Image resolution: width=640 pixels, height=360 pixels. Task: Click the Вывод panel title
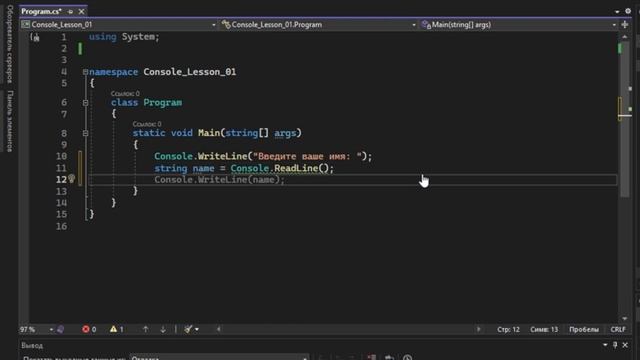click(32, 346)
